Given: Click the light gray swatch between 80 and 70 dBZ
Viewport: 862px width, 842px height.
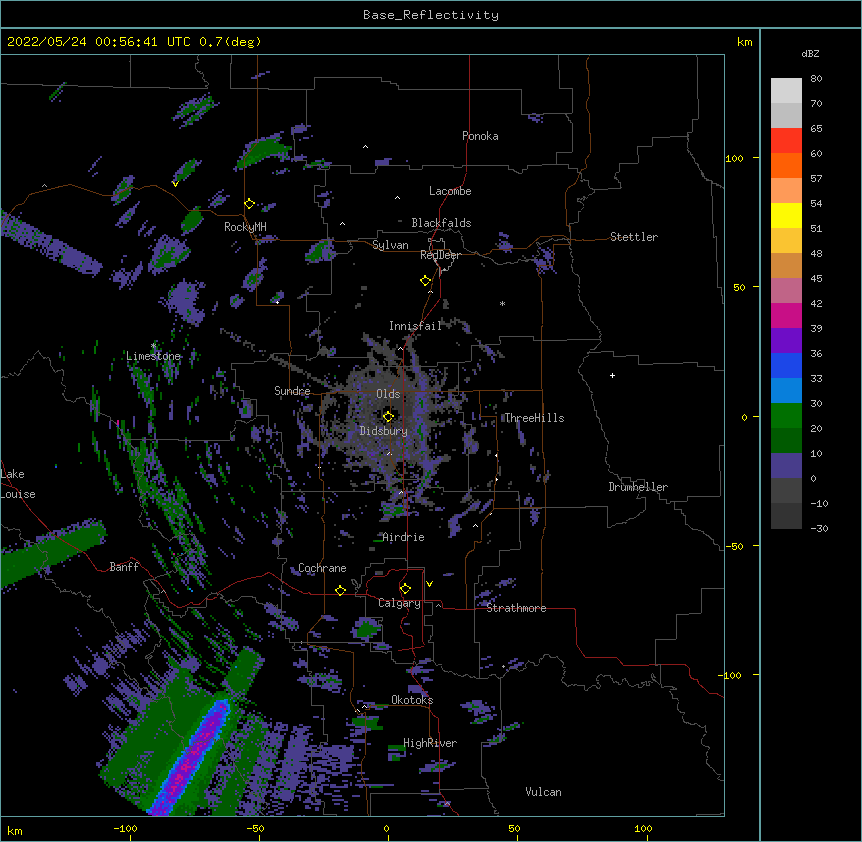Looking at the screenshot, I should (786, 91).
